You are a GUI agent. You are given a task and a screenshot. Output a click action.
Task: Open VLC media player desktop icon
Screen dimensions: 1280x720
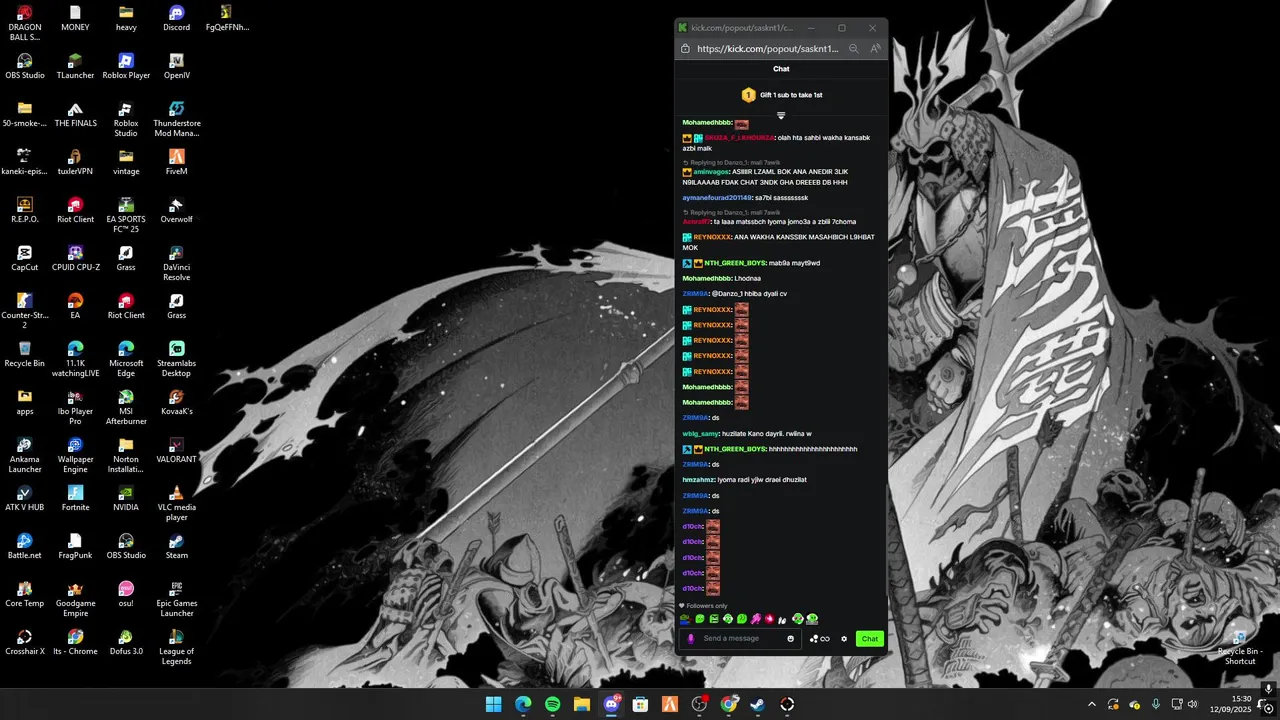pos(176,503)
